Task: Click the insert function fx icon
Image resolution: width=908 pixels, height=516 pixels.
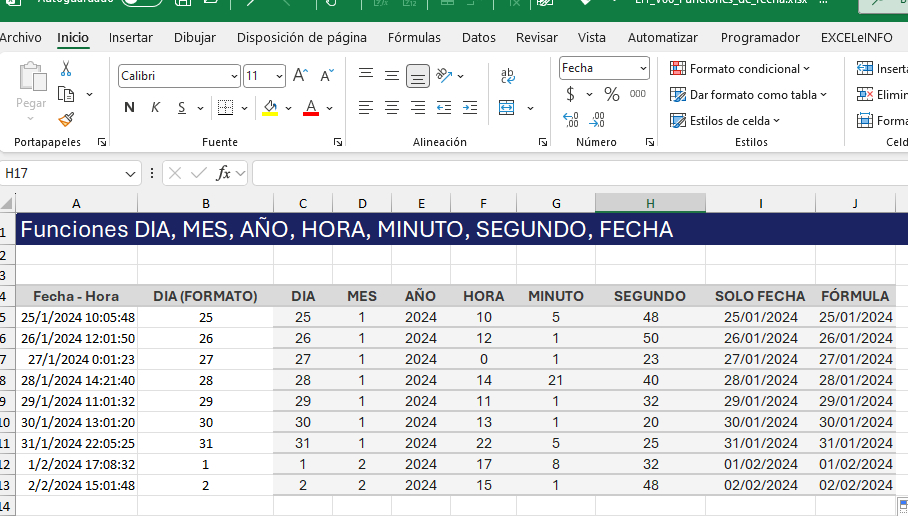Action: (x=224, y=173)
